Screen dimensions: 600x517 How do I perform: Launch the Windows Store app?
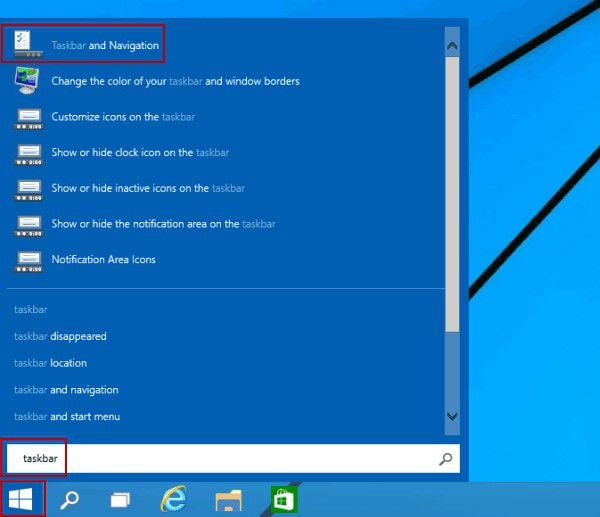point(283,499)
